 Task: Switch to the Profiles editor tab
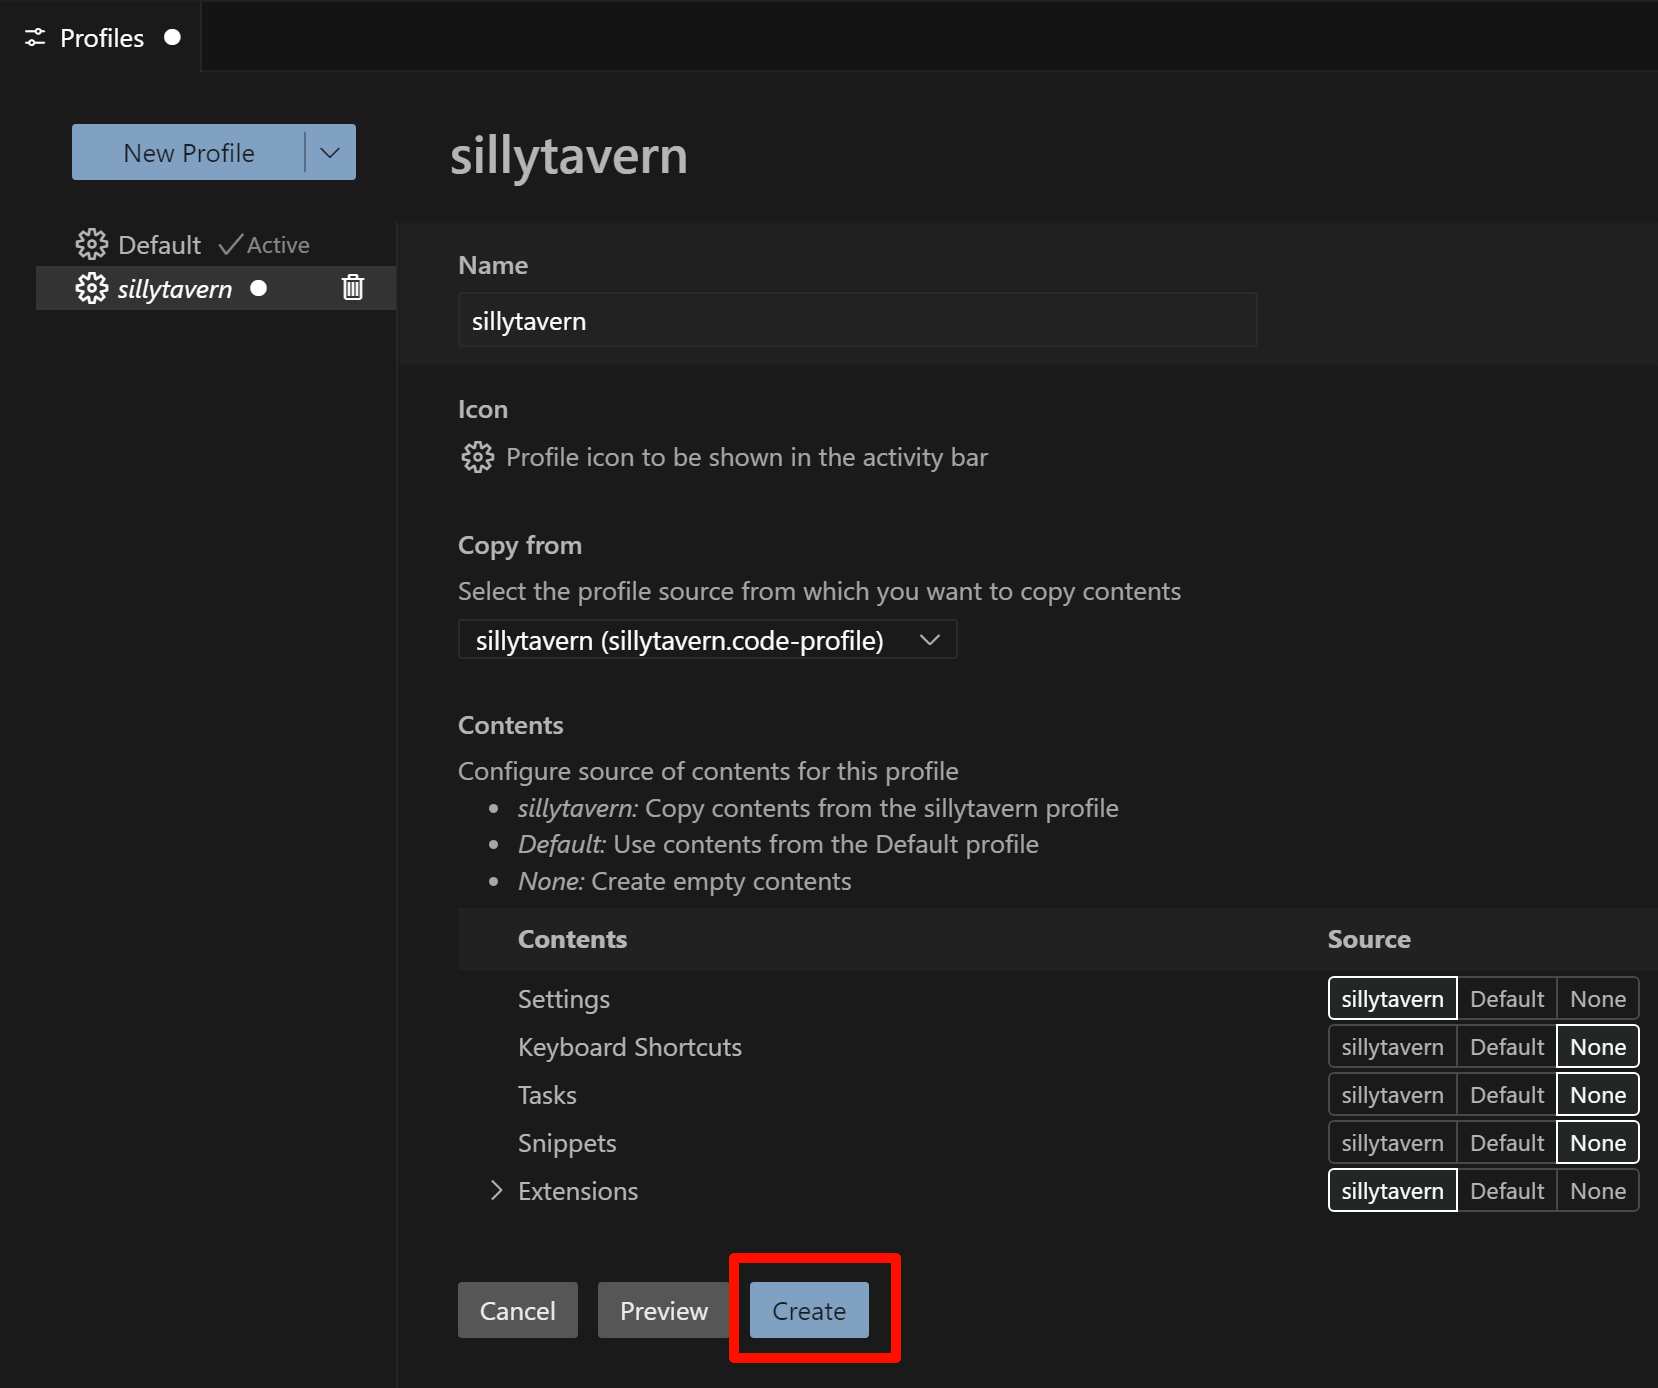[x=101, y=37]
